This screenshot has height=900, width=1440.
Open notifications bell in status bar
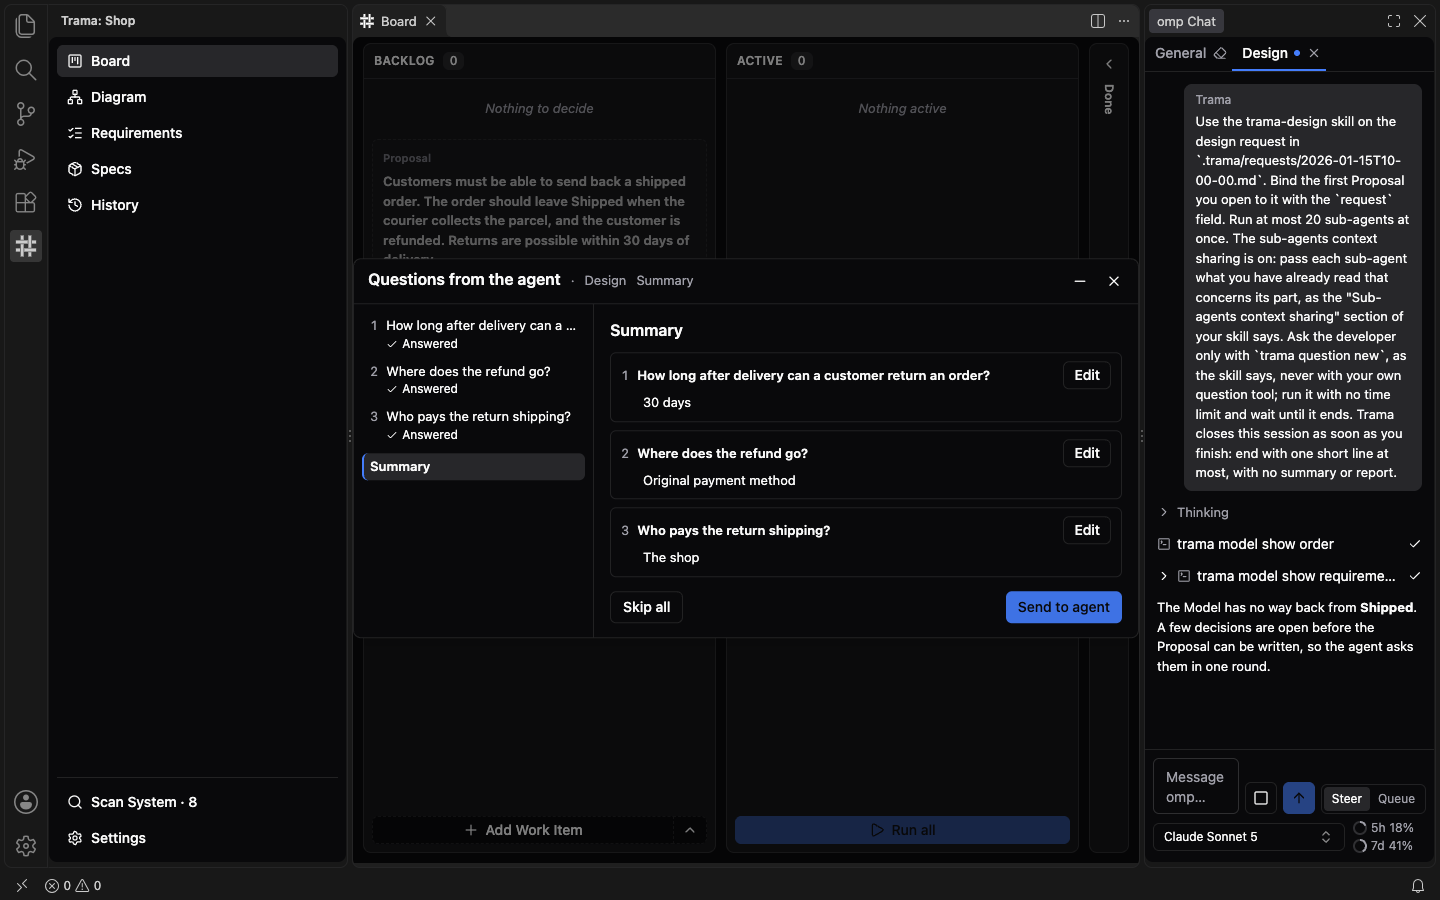[x=1418, y=885]
